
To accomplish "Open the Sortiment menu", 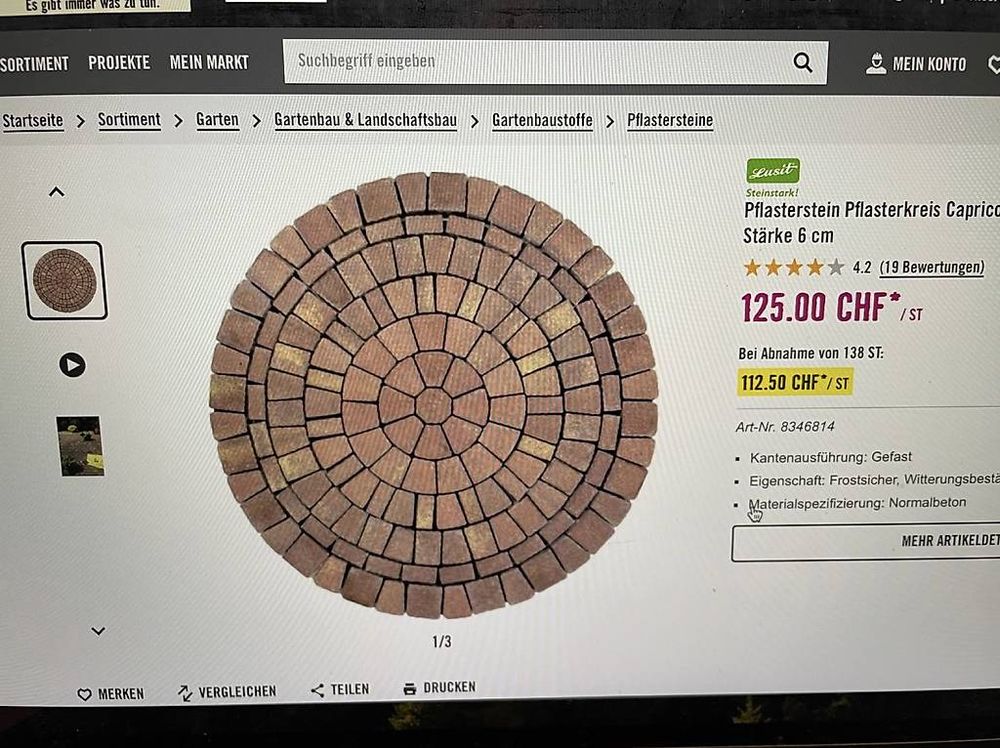I will coord(34,64).
